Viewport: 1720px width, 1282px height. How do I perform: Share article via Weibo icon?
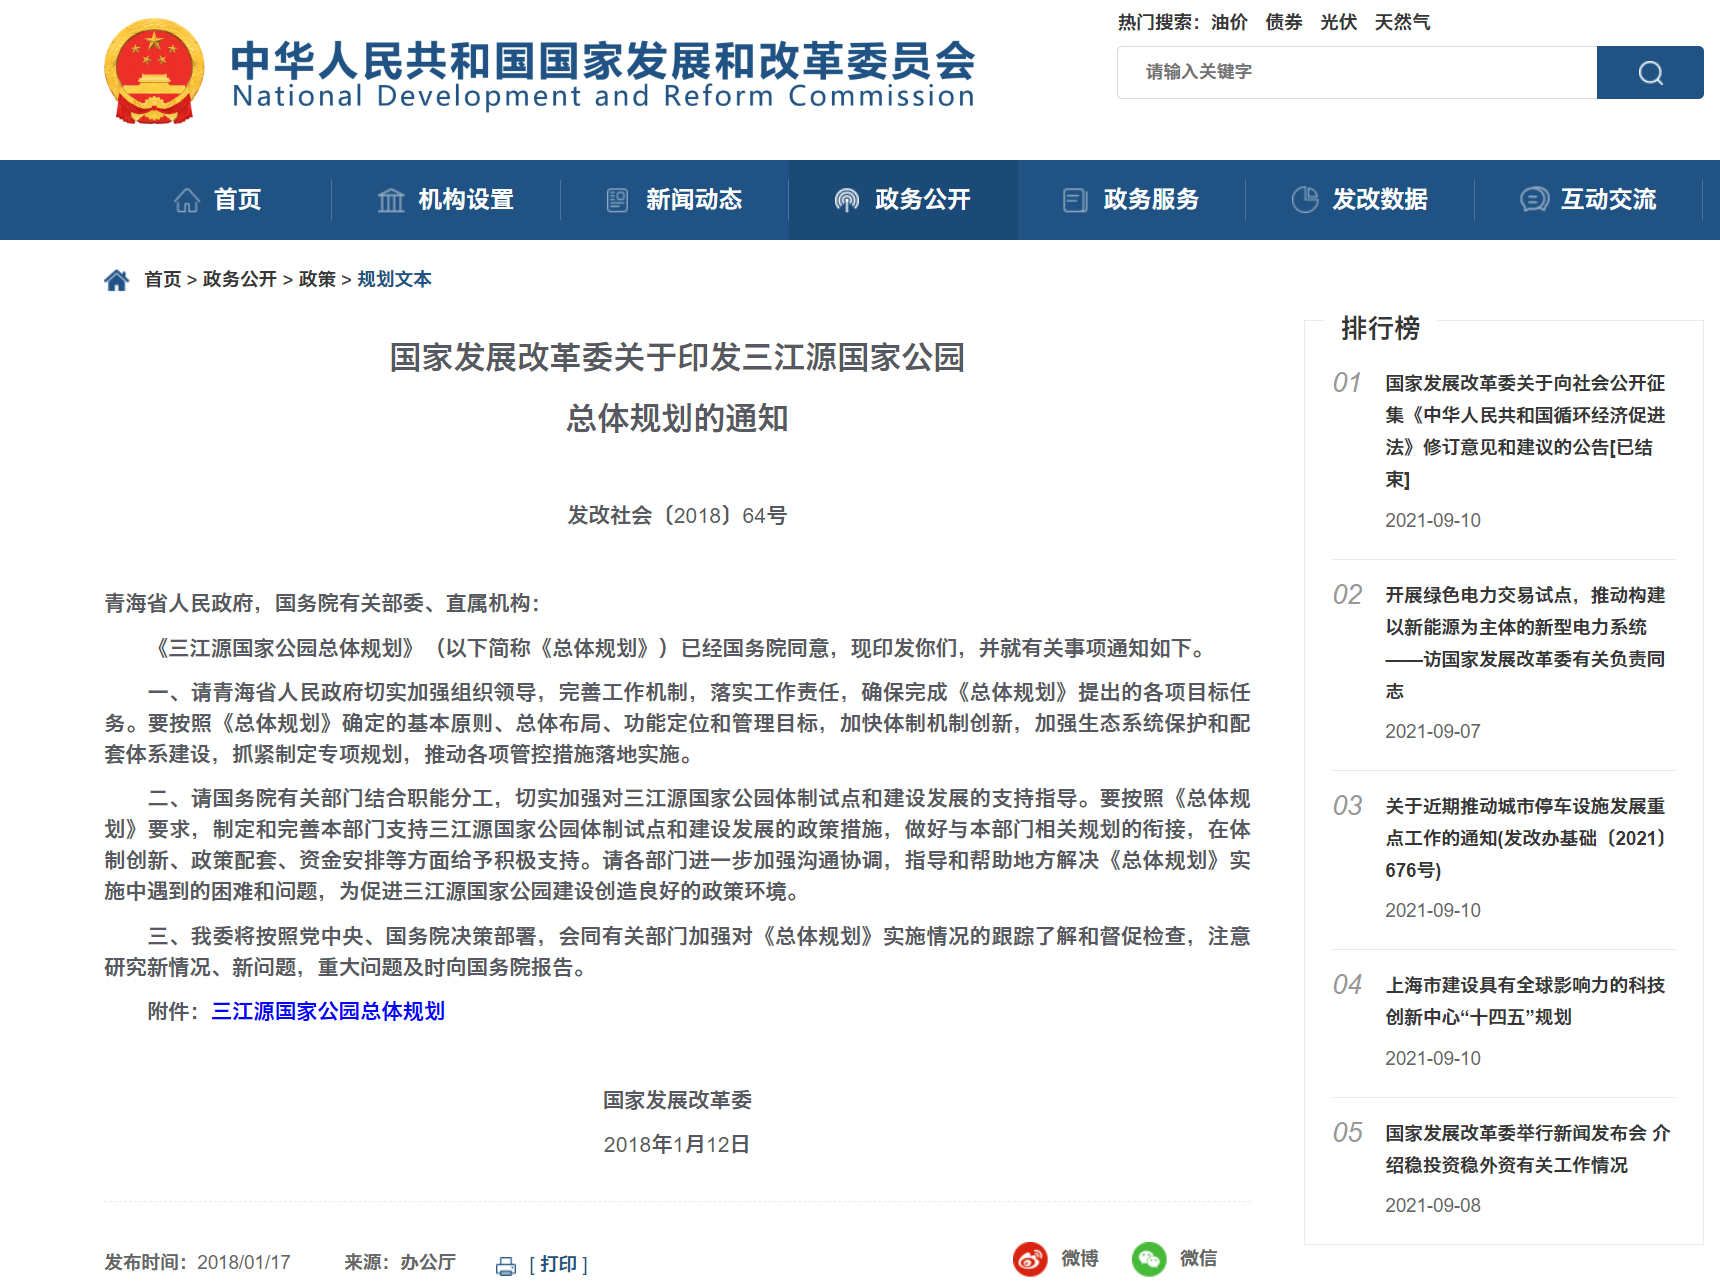(x=1030, y=1259)
